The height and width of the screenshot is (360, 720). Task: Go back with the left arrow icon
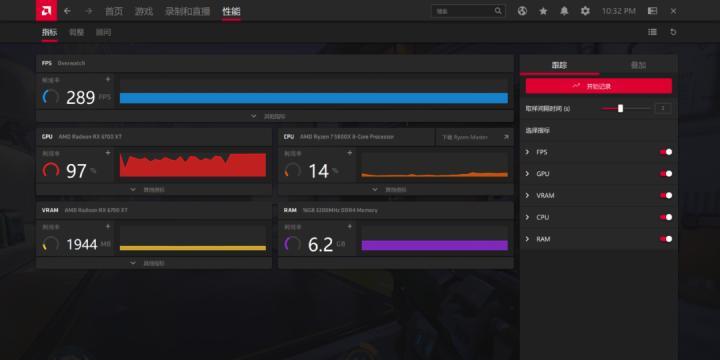[68, 11]
